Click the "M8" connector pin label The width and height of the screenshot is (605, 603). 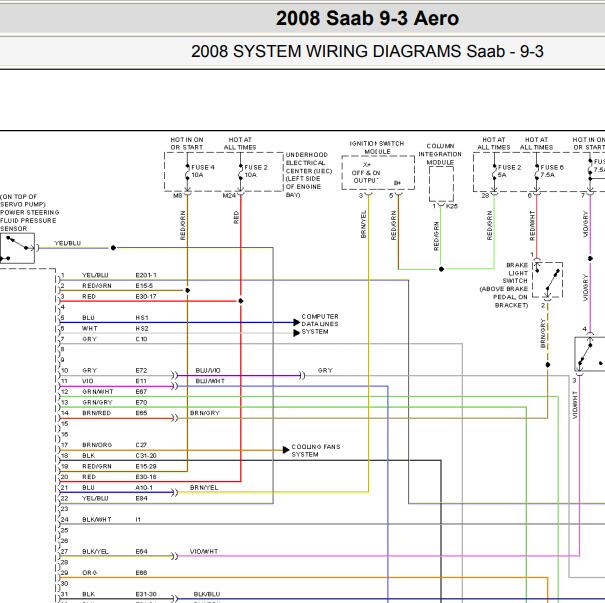point(177,196)
